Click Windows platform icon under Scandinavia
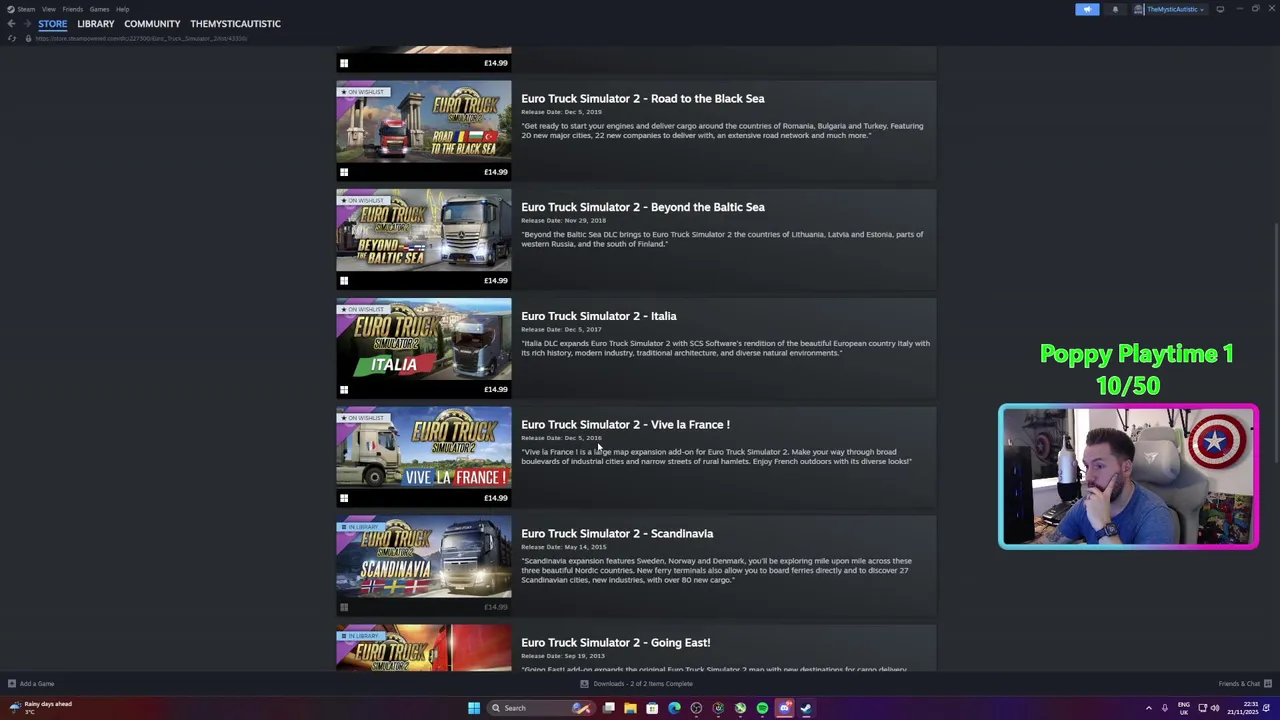Viewport: 1280px width, 720px height. pyautogui.click(x=344, y=607)
